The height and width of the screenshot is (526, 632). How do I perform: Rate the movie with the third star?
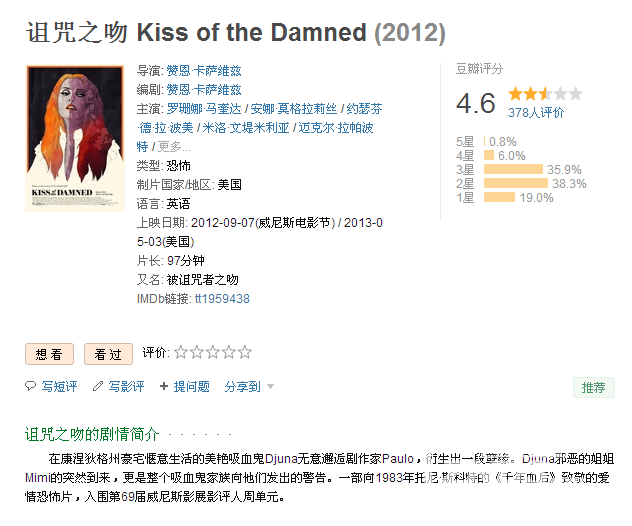(213, 352)
